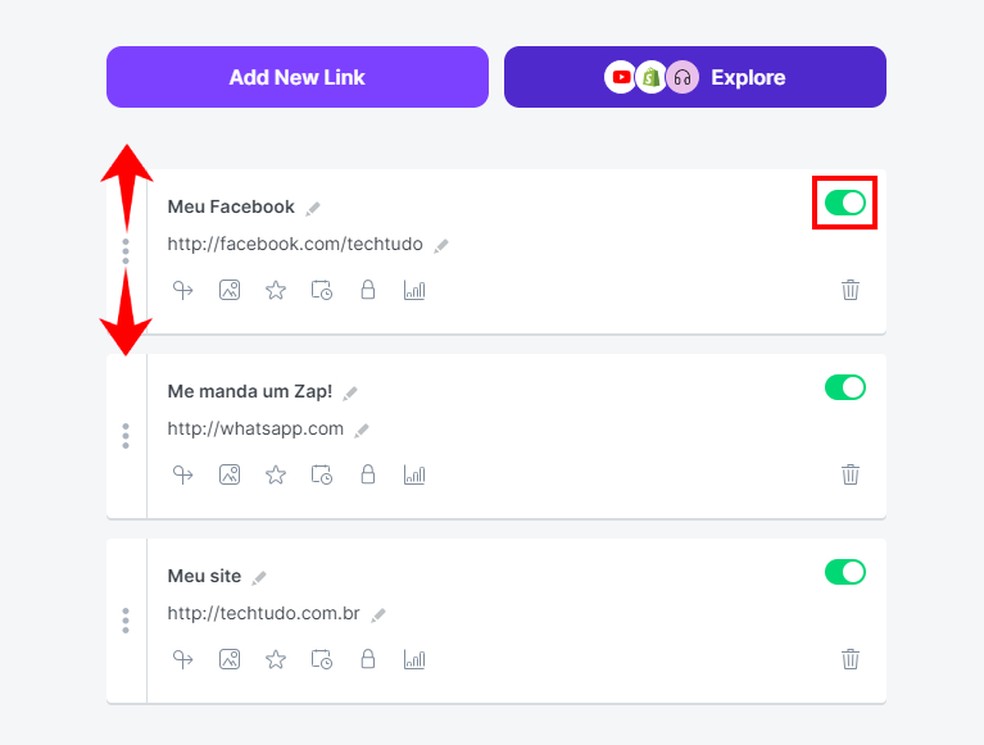Click the headphones icon on the Explore button
The height and width of the screenshot is (745, 984).
(681, 76)
